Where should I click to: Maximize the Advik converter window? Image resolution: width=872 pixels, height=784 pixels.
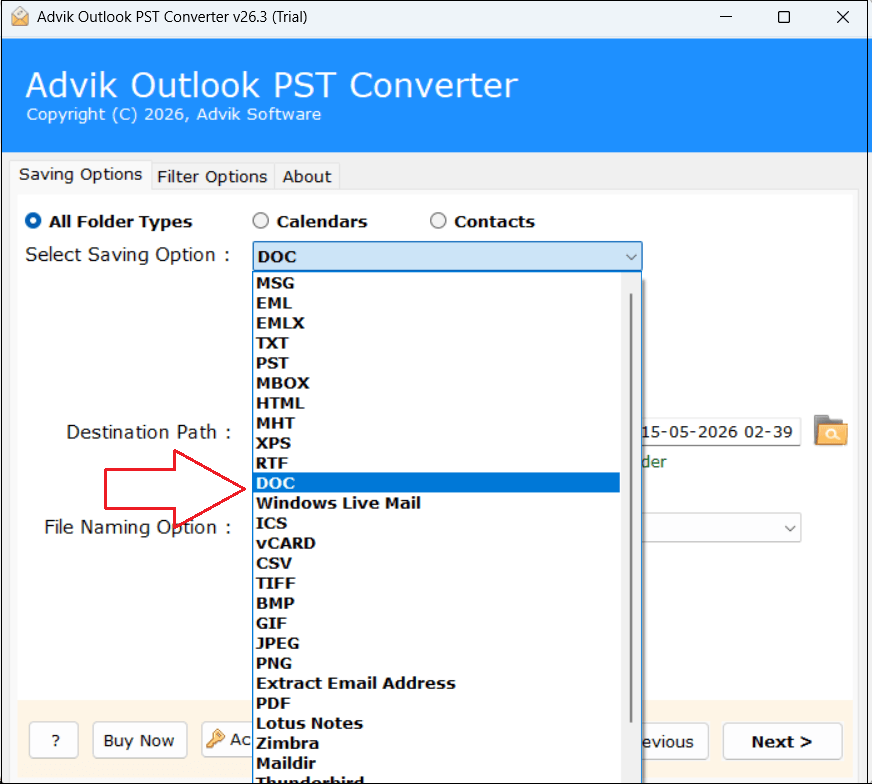(784, 17)
